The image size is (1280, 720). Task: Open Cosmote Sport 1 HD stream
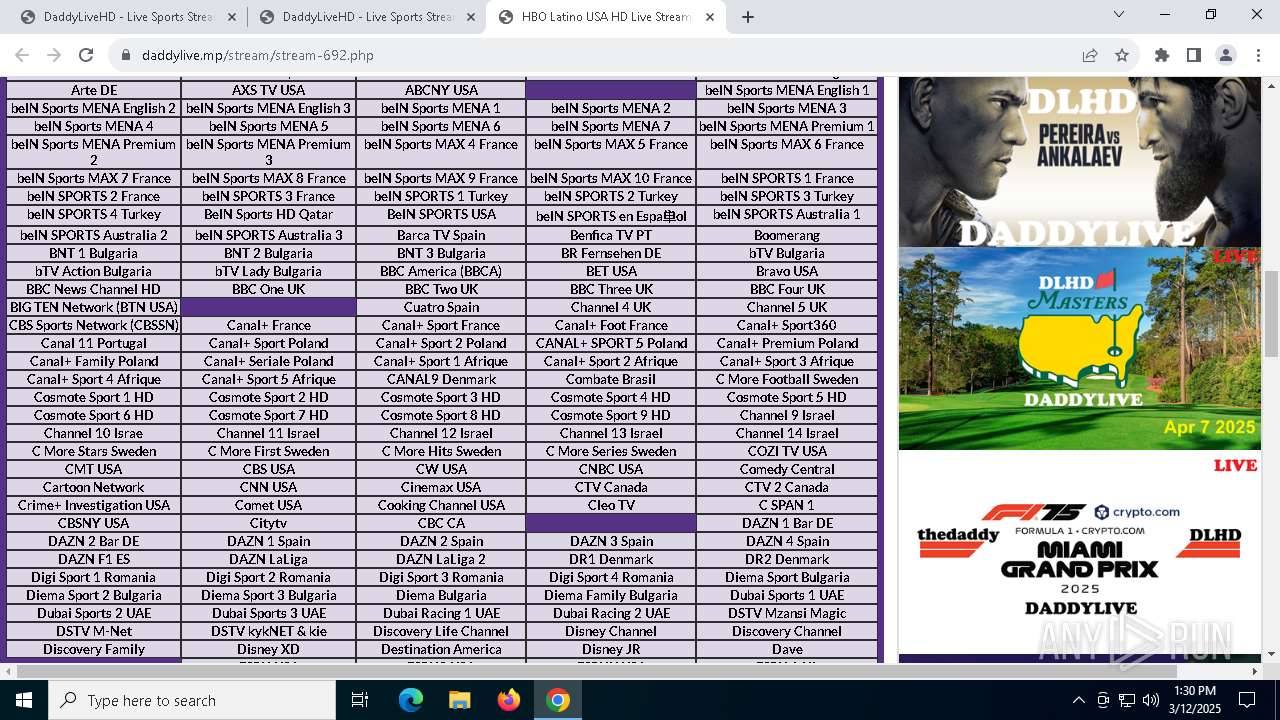click(x=94, y=397)
